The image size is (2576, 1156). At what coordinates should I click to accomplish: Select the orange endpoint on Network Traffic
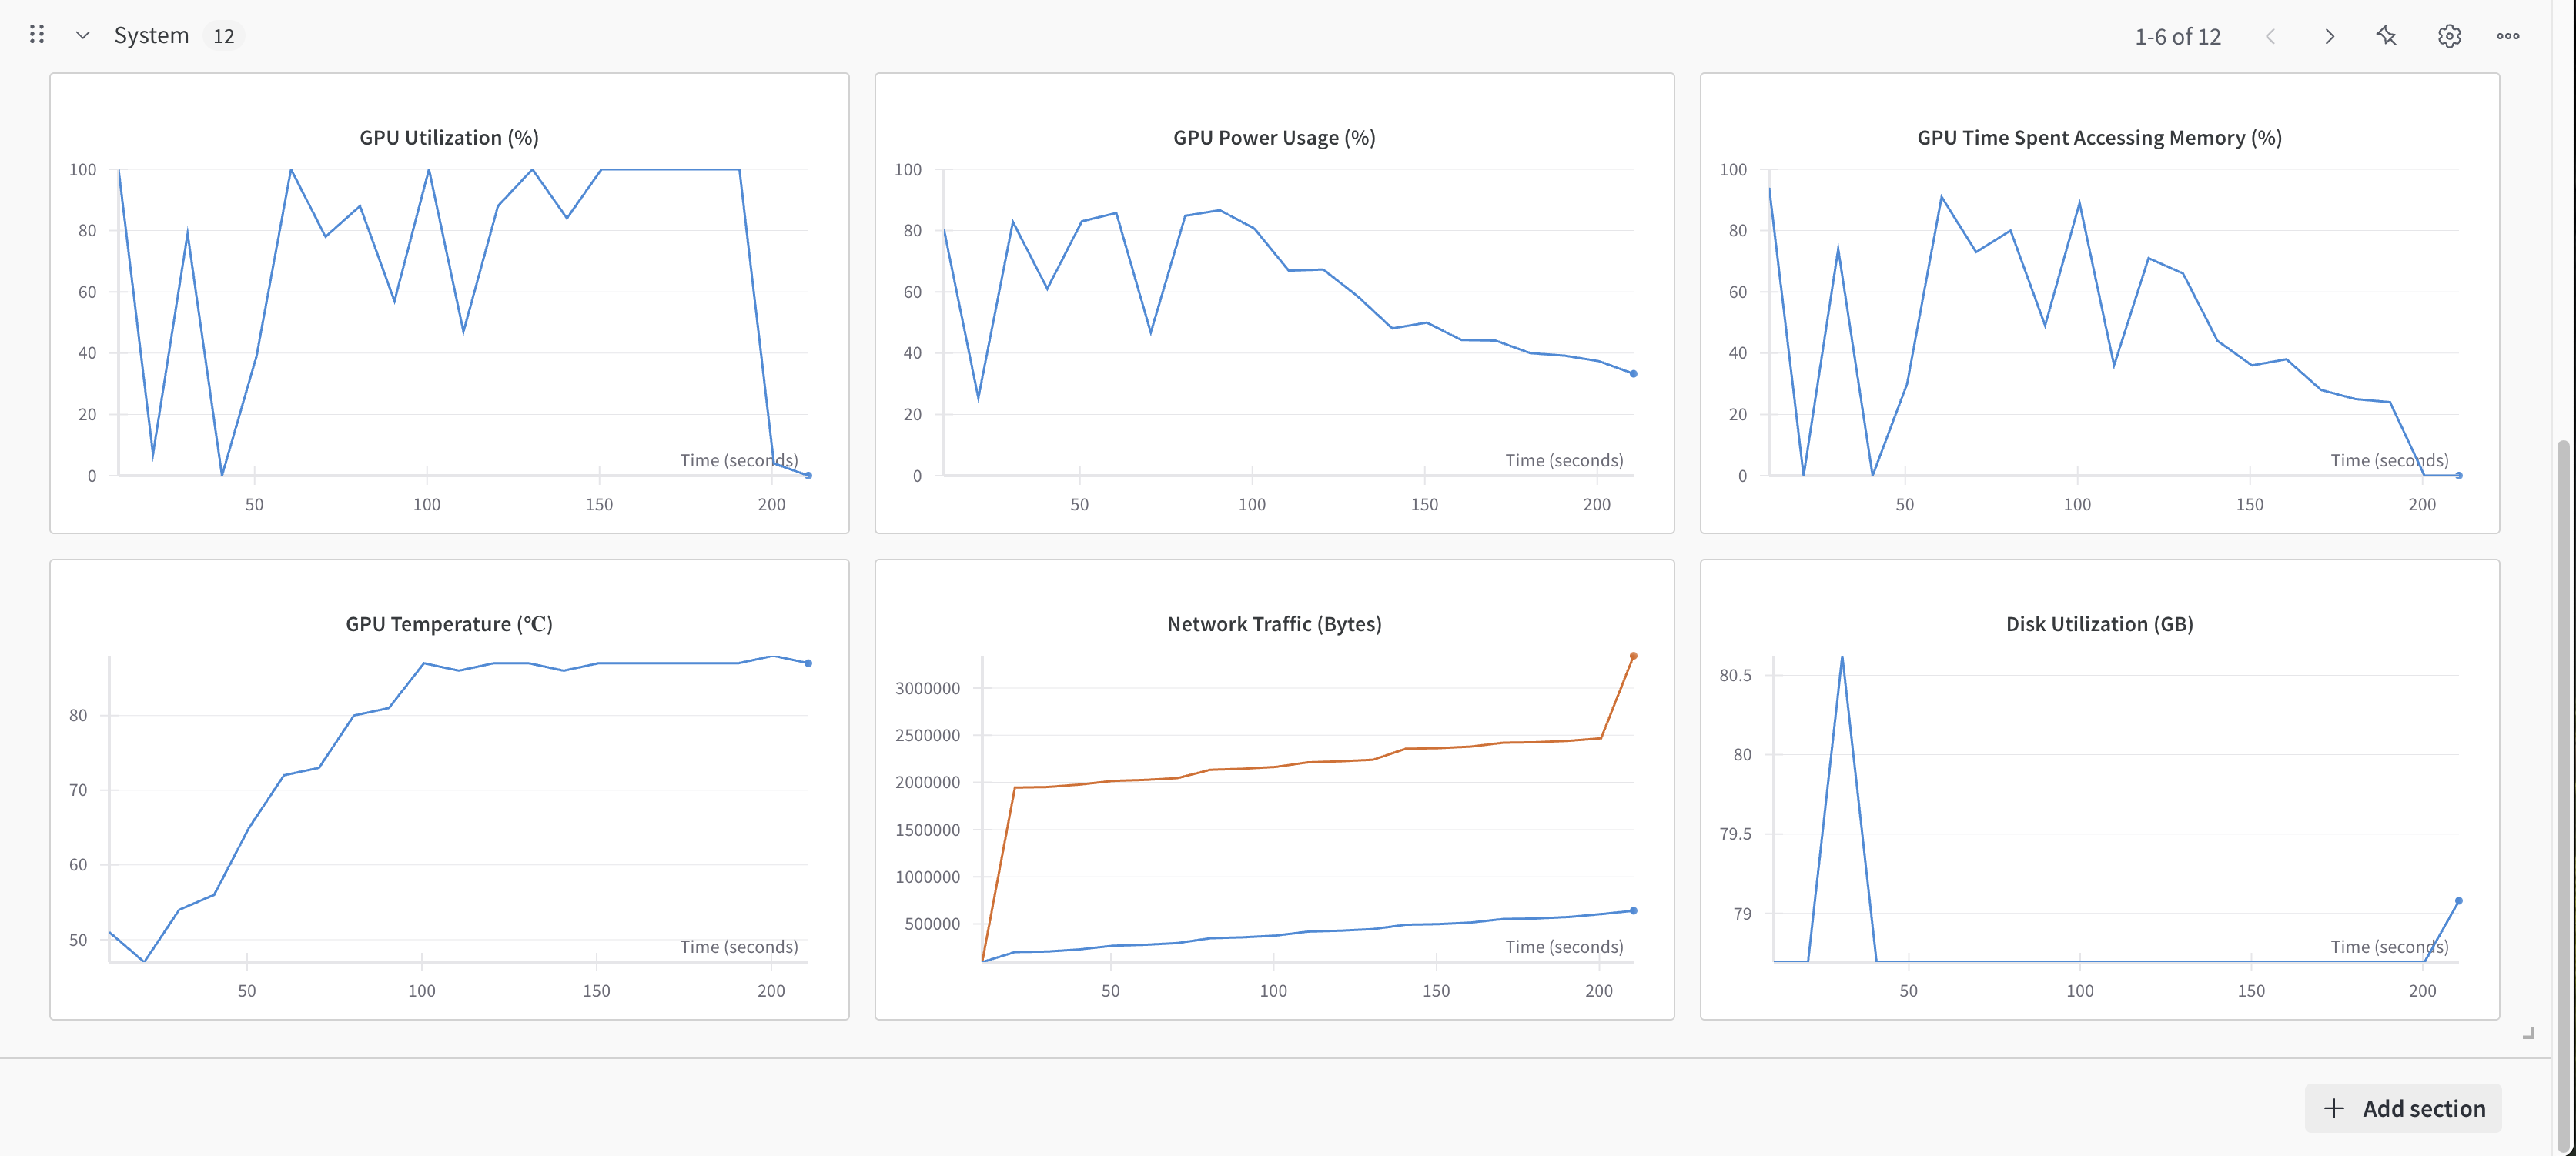[x=1634, y=655]
